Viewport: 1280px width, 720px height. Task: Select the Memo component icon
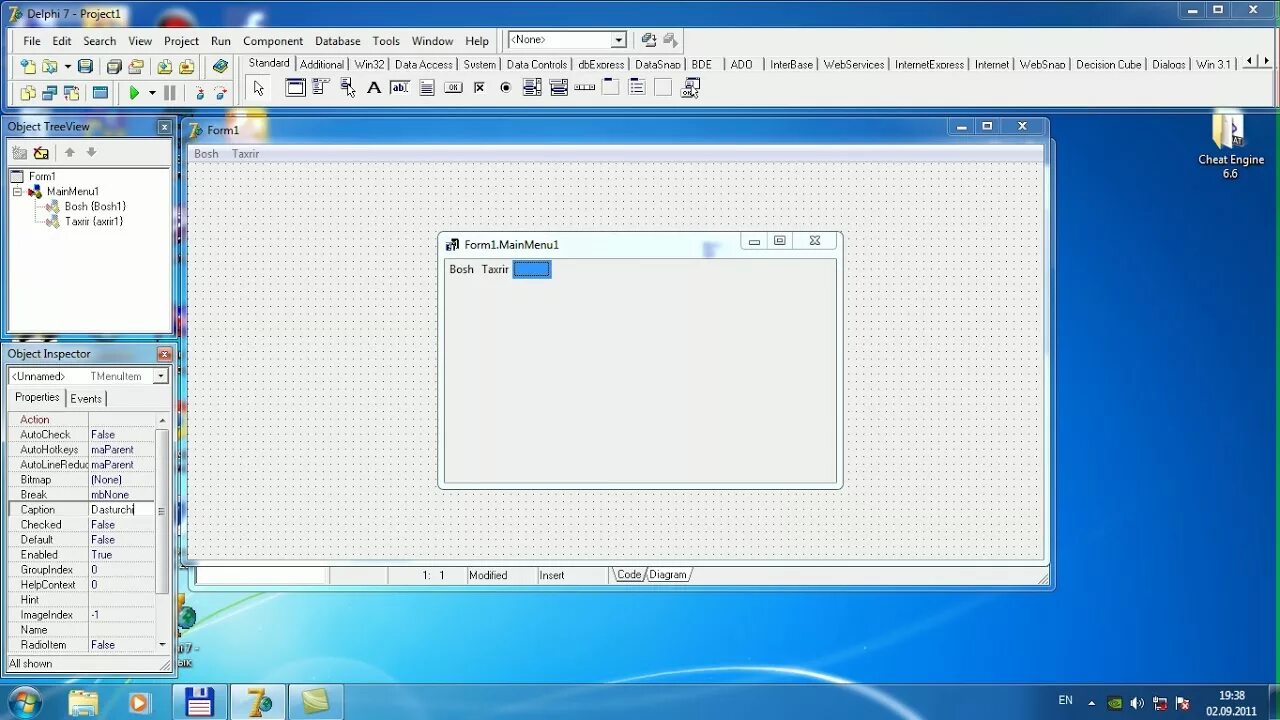[x=427, y=88]
